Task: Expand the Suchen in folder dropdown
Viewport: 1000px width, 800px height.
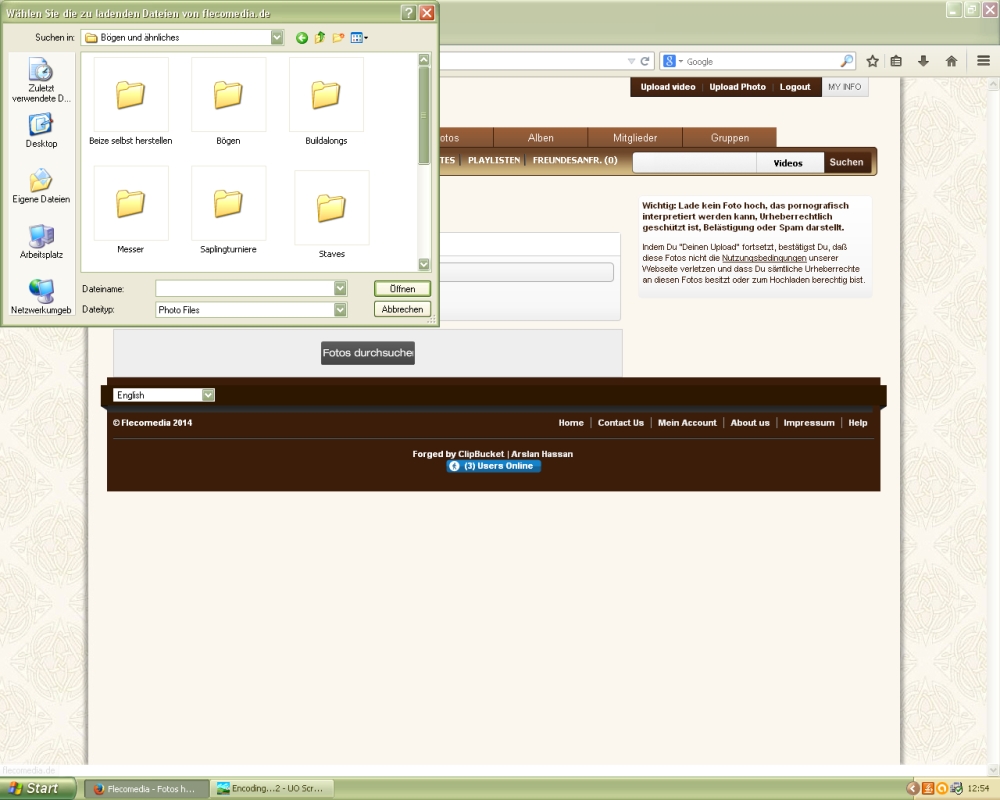Action: 277,38
